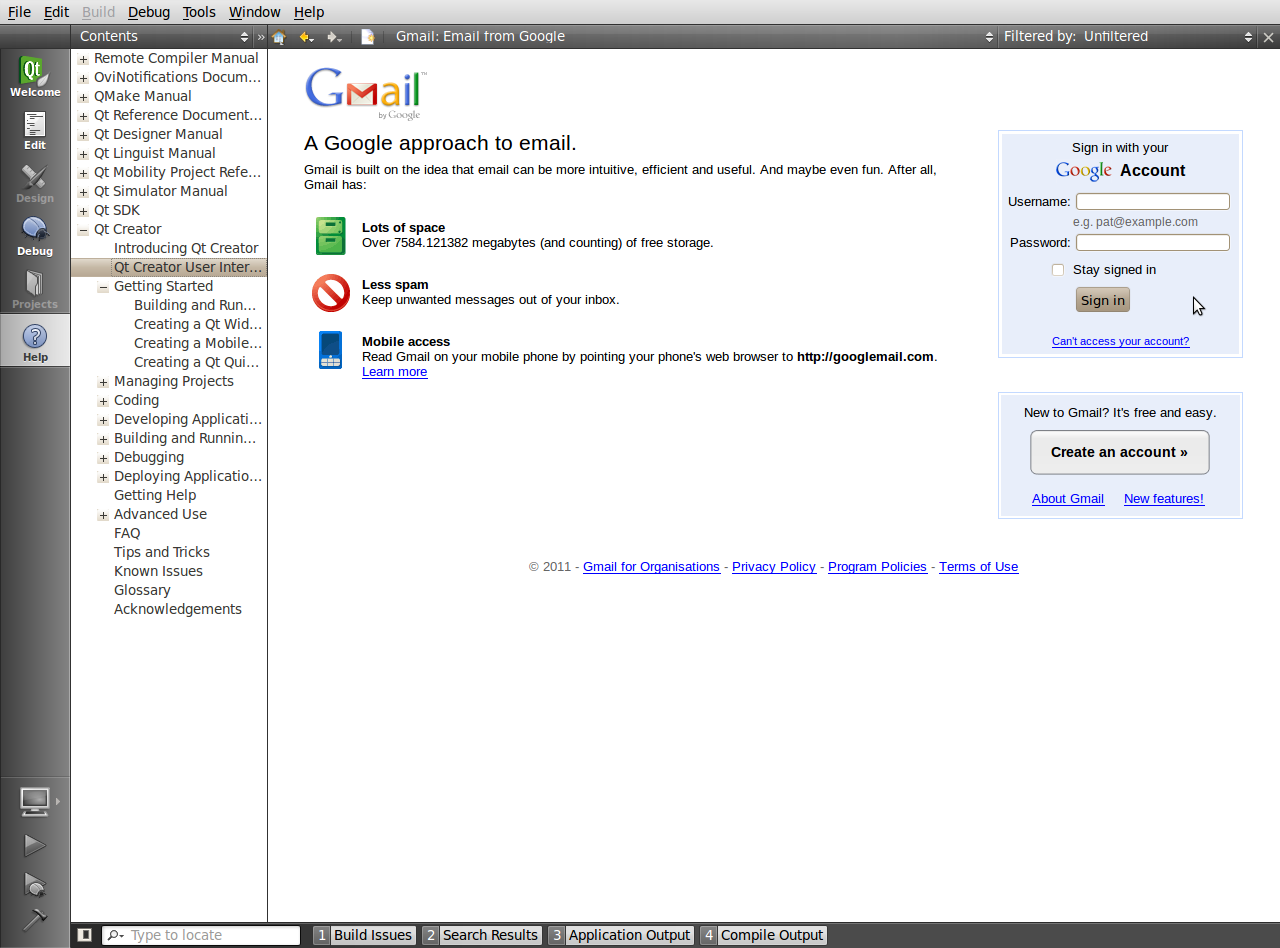Click into the Username field
1280x948 pixels.
pyautogui.click(x=1152, y=202)
